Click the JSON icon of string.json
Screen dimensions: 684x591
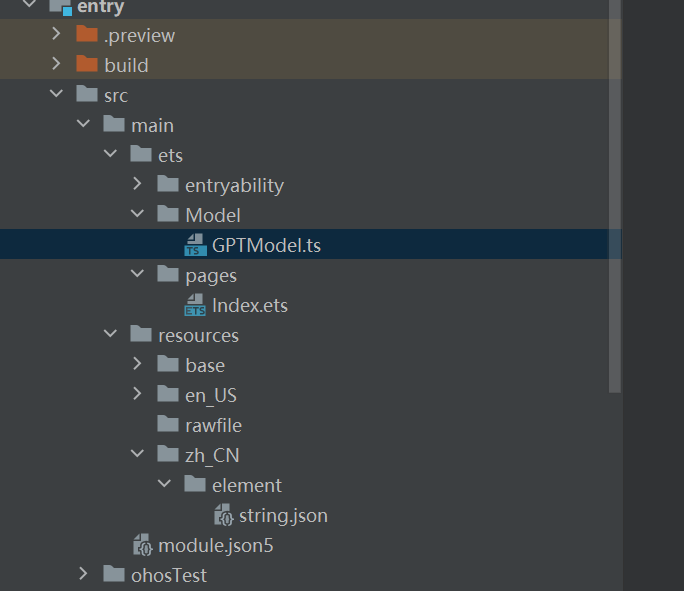pyautogui.click(x=224, y=515)
